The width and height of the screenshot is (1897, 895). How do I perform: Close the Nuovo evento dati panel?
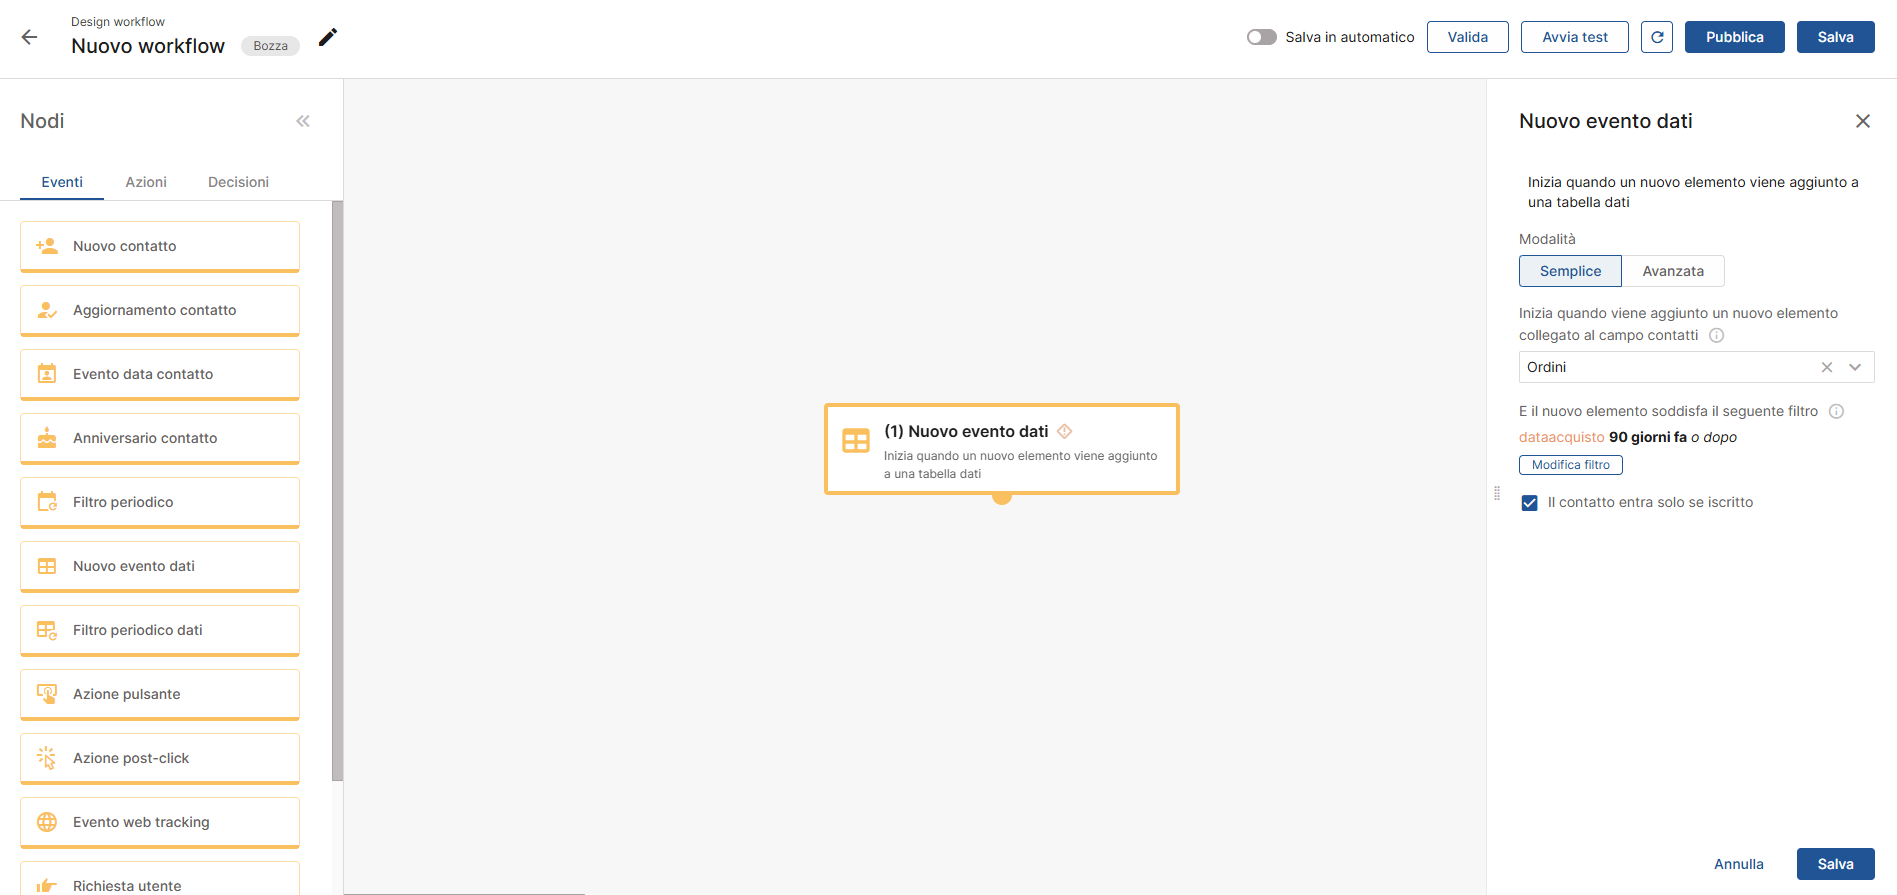tap(1862, 121)
